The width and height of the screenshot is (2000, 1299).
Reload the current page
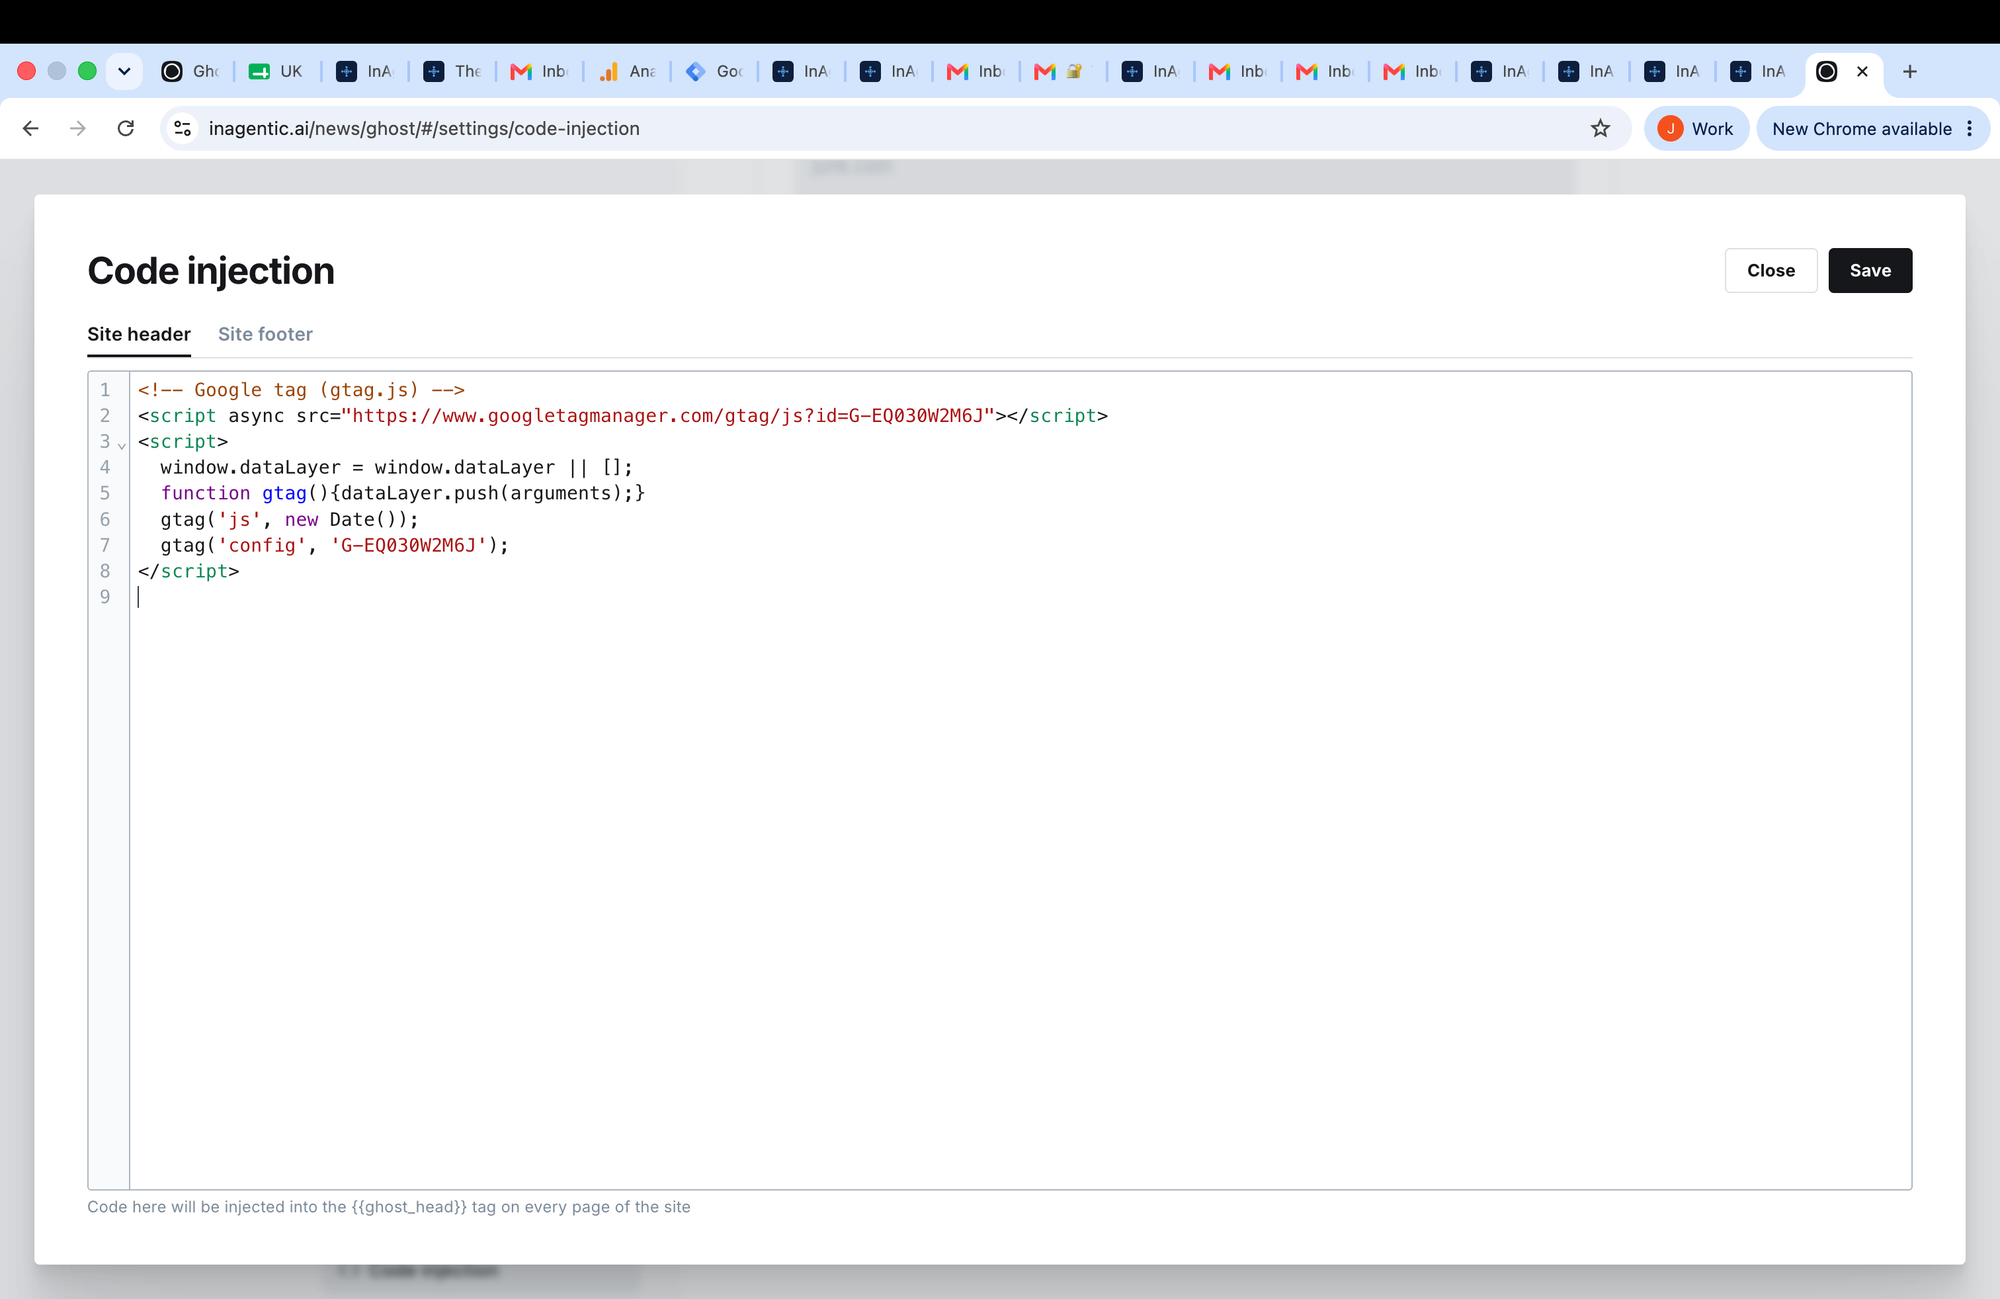tap(126, 128)
